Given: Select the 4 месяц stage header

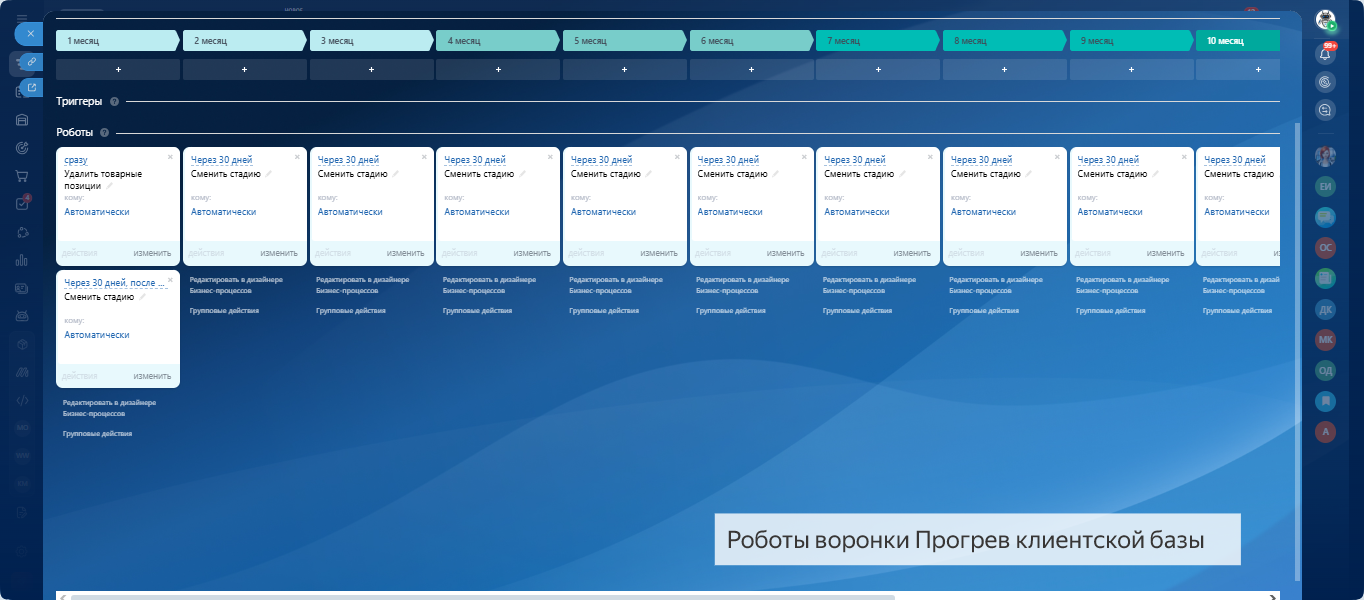Looking at the screenshot, I should tap(496, 41).
